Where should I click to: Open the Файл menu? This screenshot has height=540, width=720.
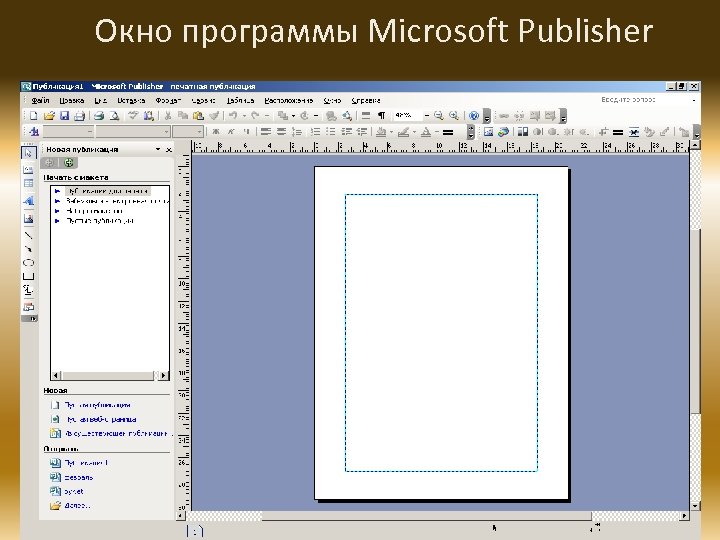[40, 100]
